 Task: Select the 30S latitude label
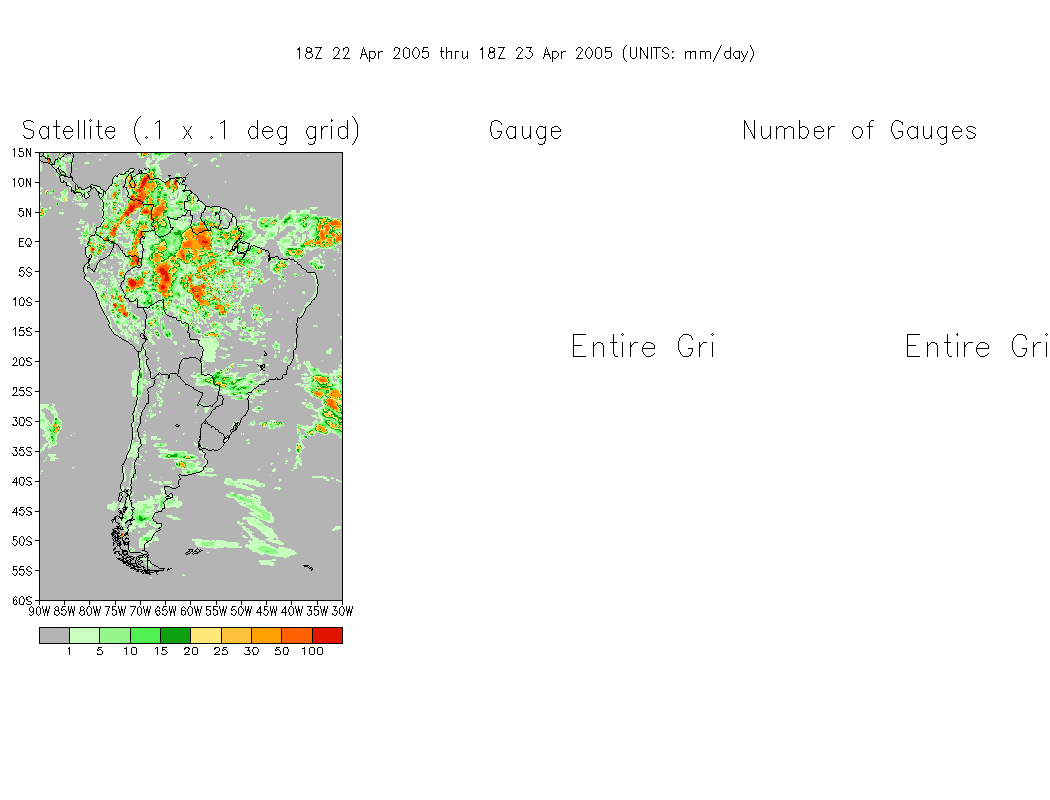(x=21, y=421)
